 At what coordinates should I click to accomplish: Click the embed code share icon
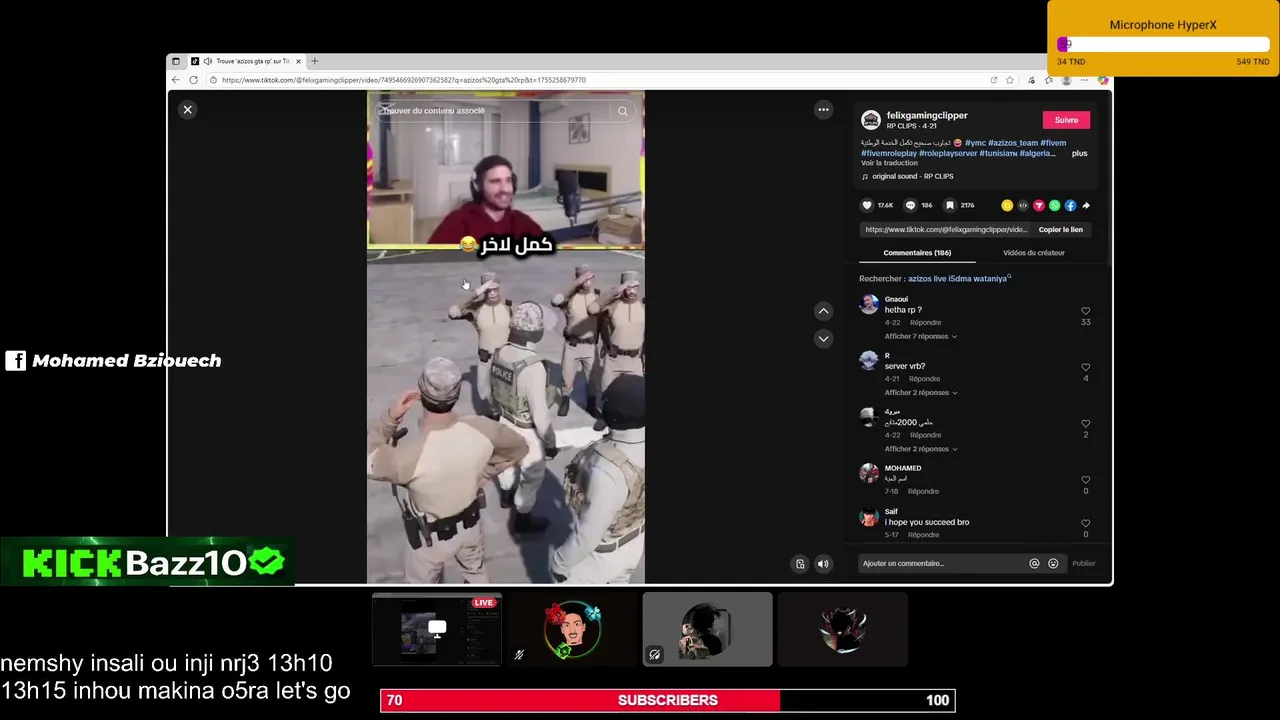click(x=1023, y=205)
